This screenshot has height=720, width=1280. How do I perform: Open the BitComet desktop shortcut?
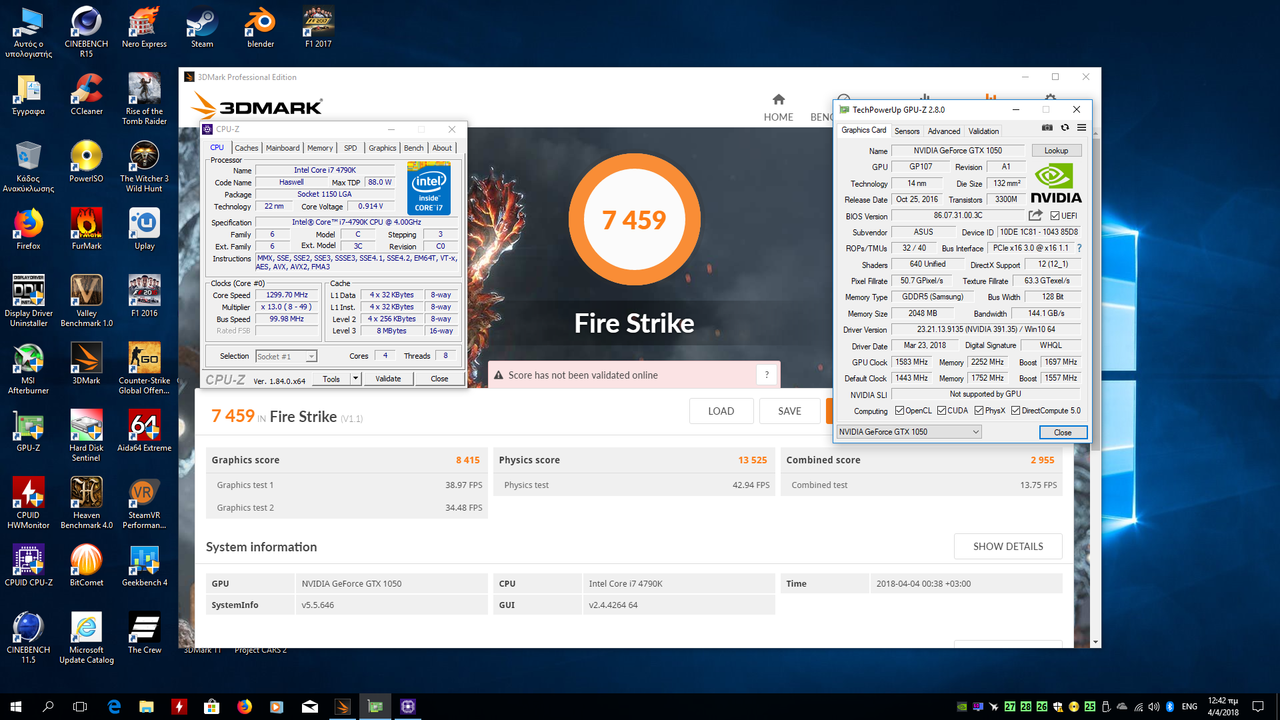(x=86, y=566)
